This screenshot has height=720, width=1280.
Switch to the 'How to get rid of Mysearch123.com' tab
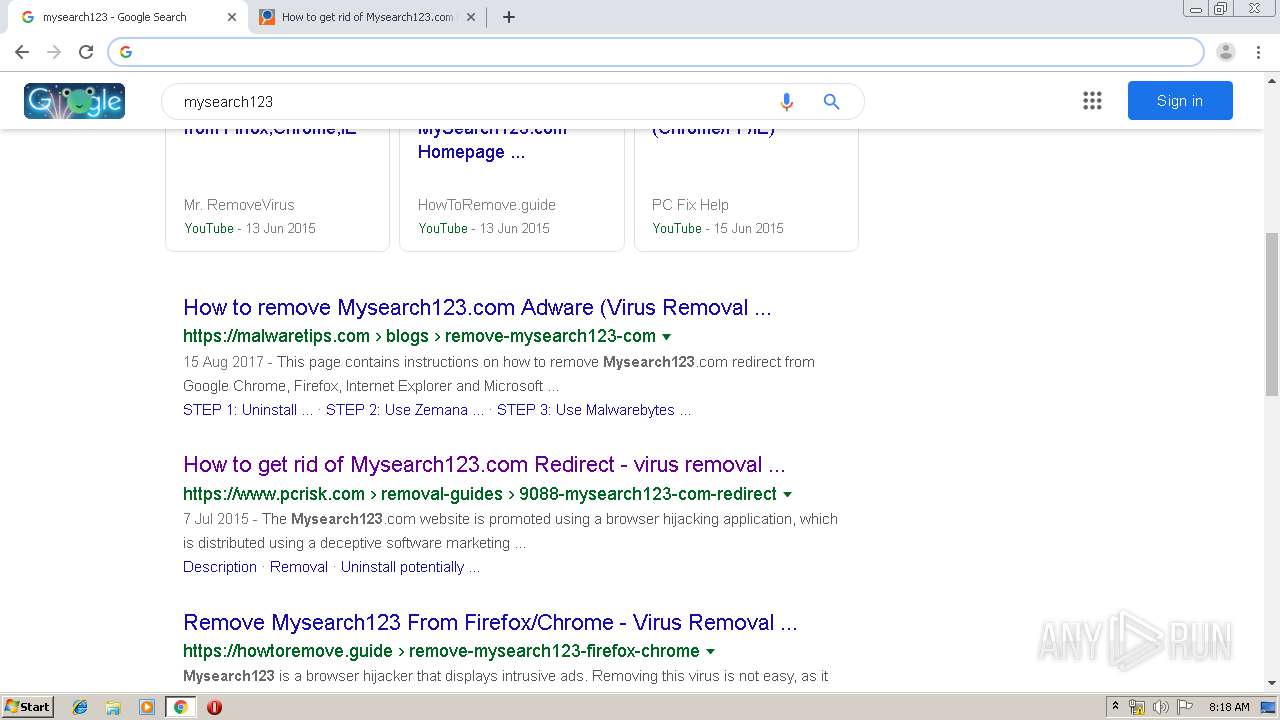[367, 17]
